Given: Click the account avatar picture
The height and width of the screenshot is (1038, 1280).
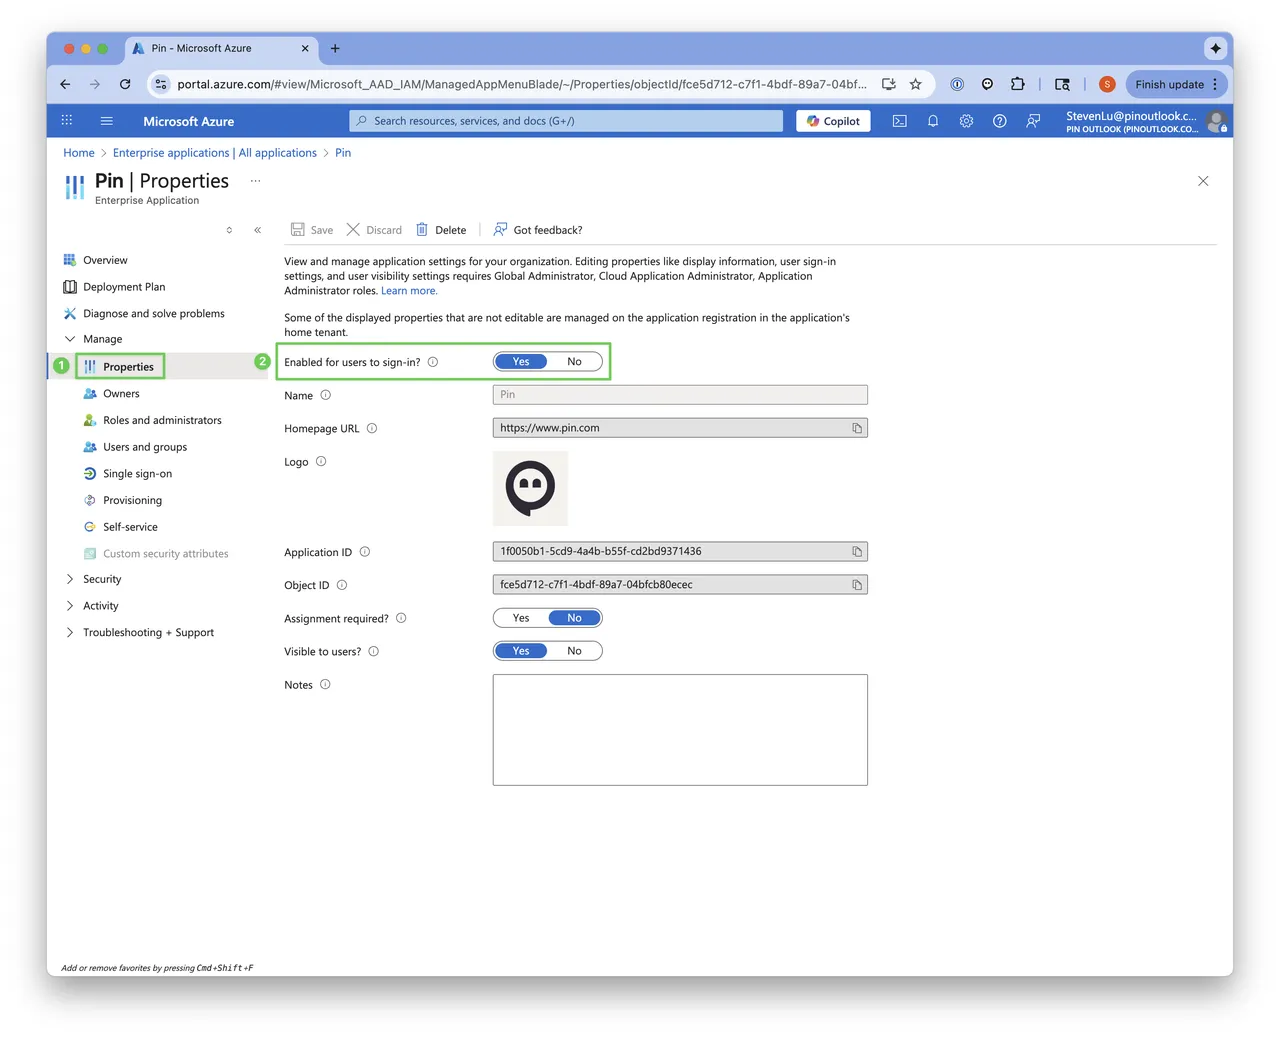Looking at the screenshot, I should 1217,121.
